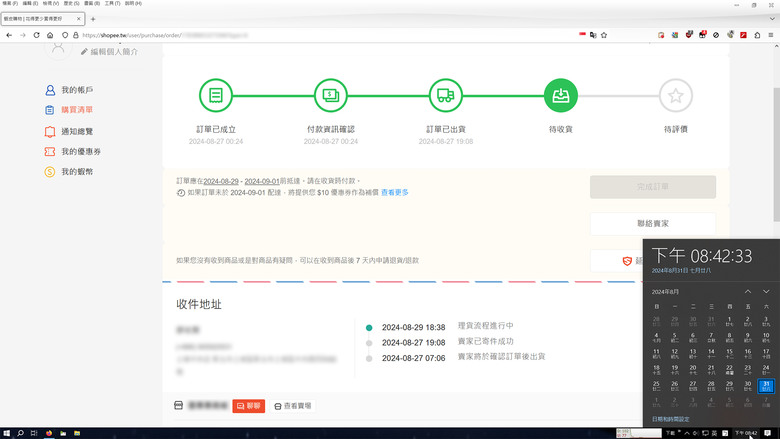
Task: Click tracking entry 2024-08-29 18:38
Action: (413, 328)
